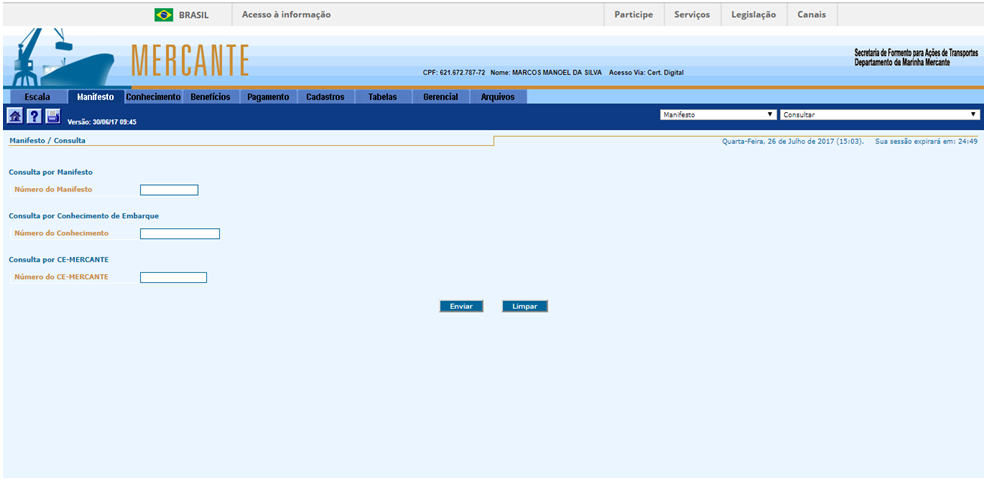Viewport: 987px width, 481px height.
Task: Open the Gerencial tab
Action: coord(441,97)
